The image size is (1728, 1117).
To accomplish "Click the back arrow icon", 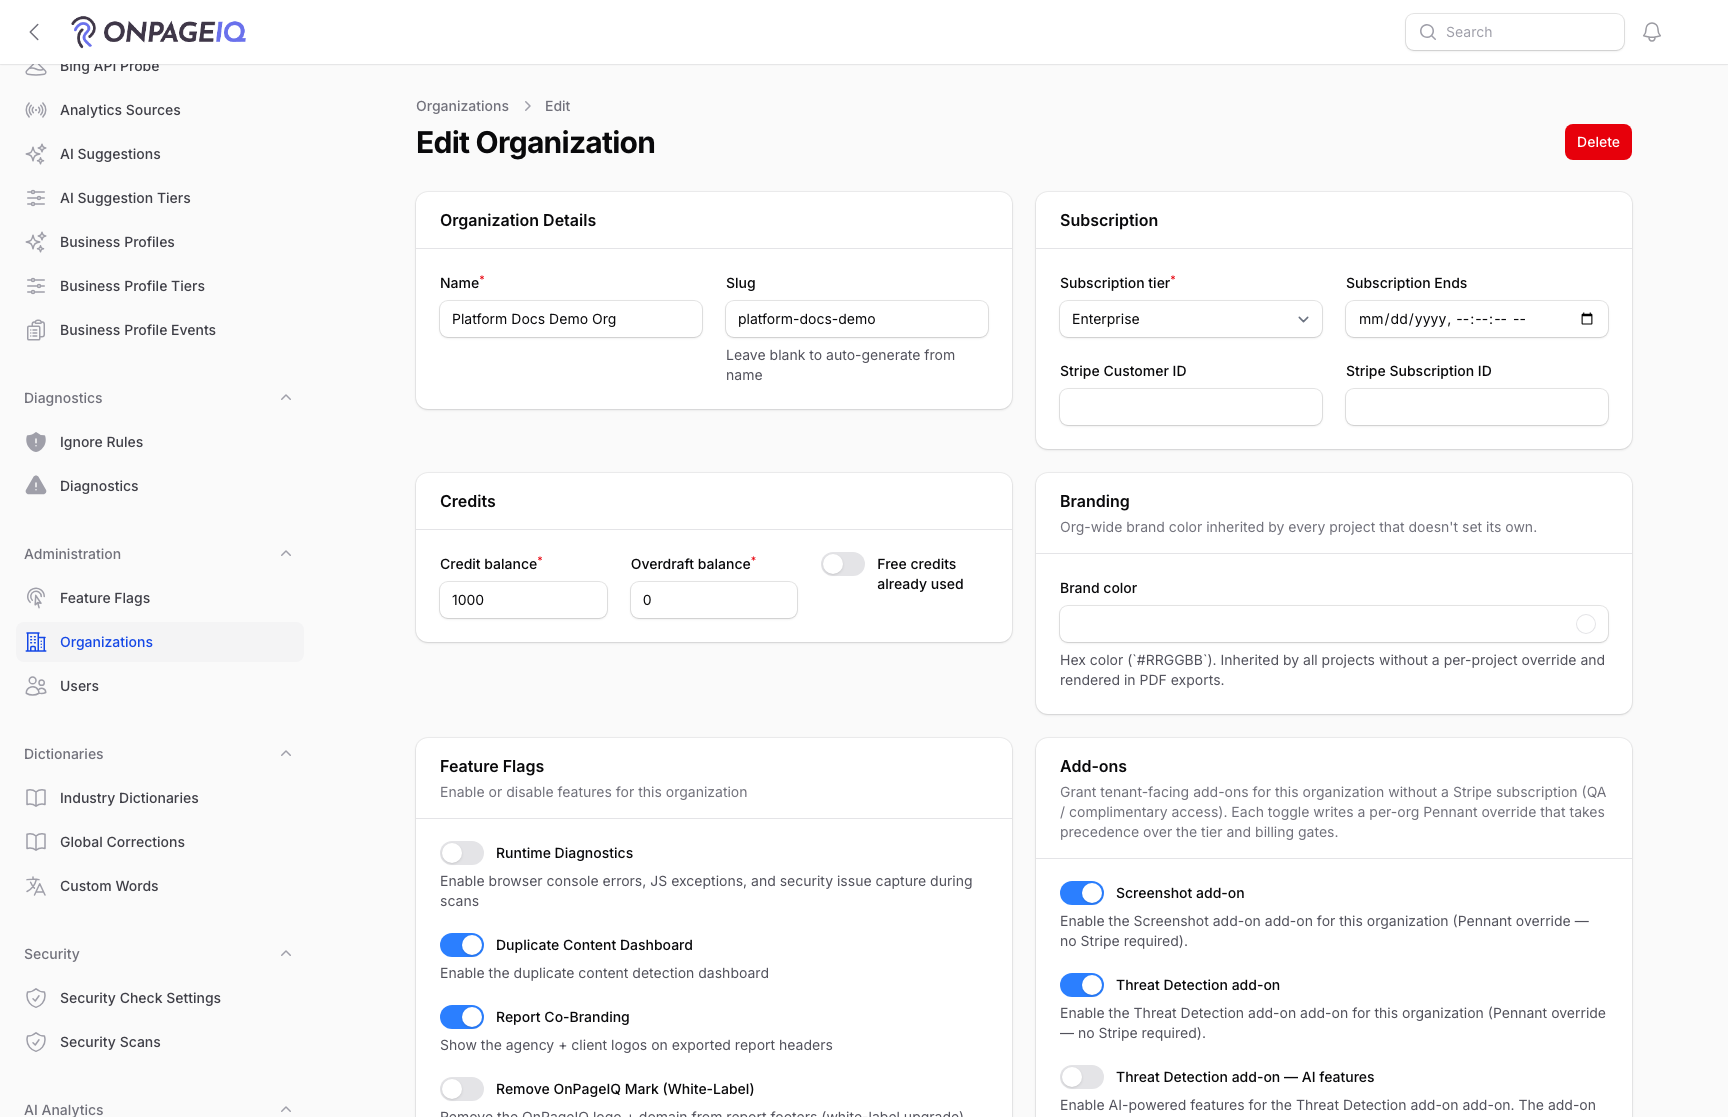I will (34, 32).
